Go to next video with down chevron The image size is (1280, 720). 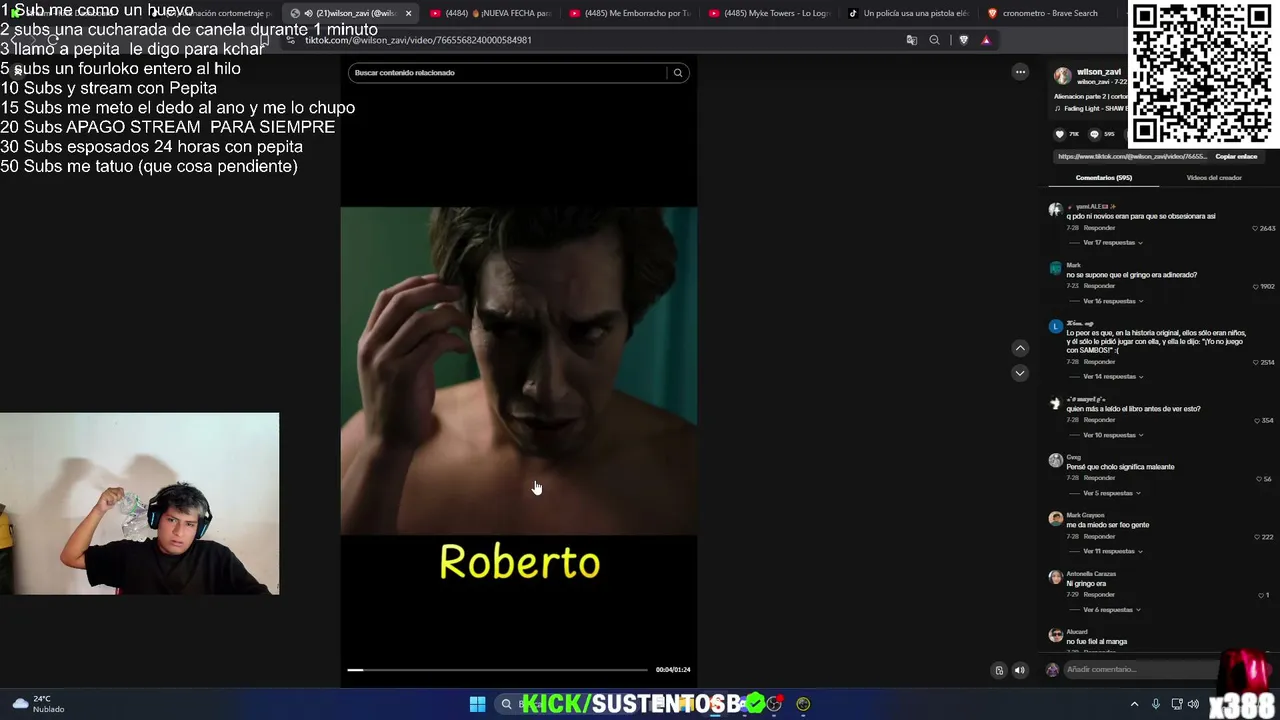pos(1020,373)
